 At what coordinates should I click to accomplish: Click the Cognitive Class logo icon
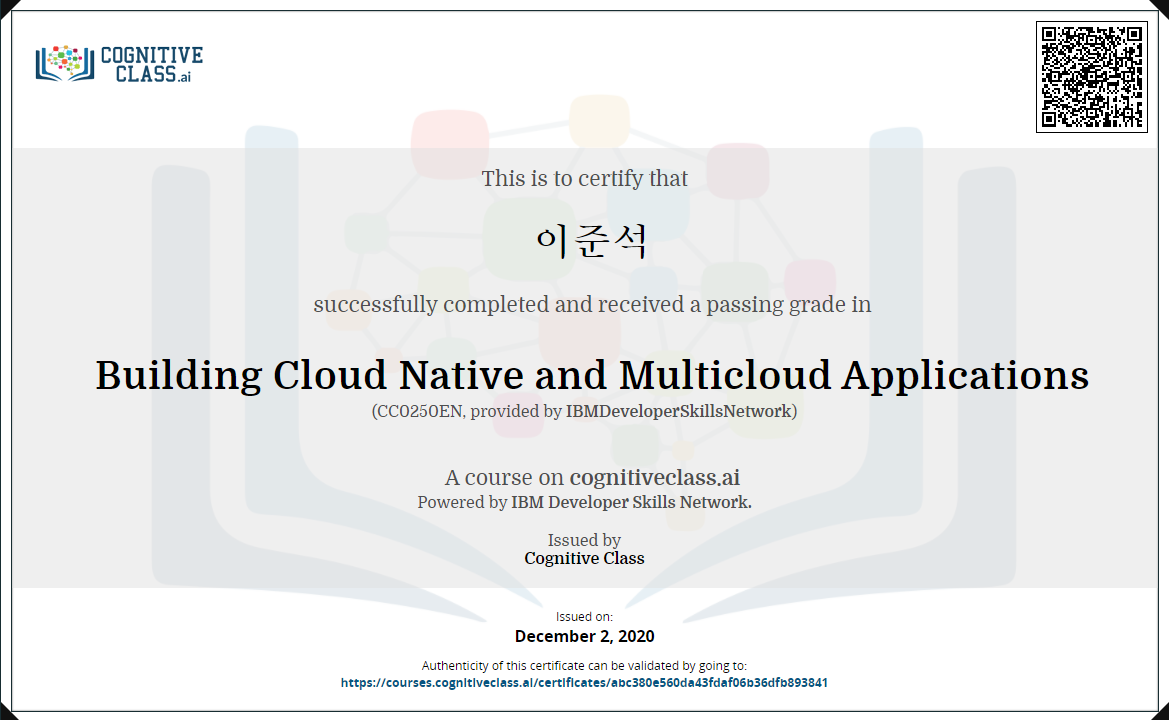point(65,63)
